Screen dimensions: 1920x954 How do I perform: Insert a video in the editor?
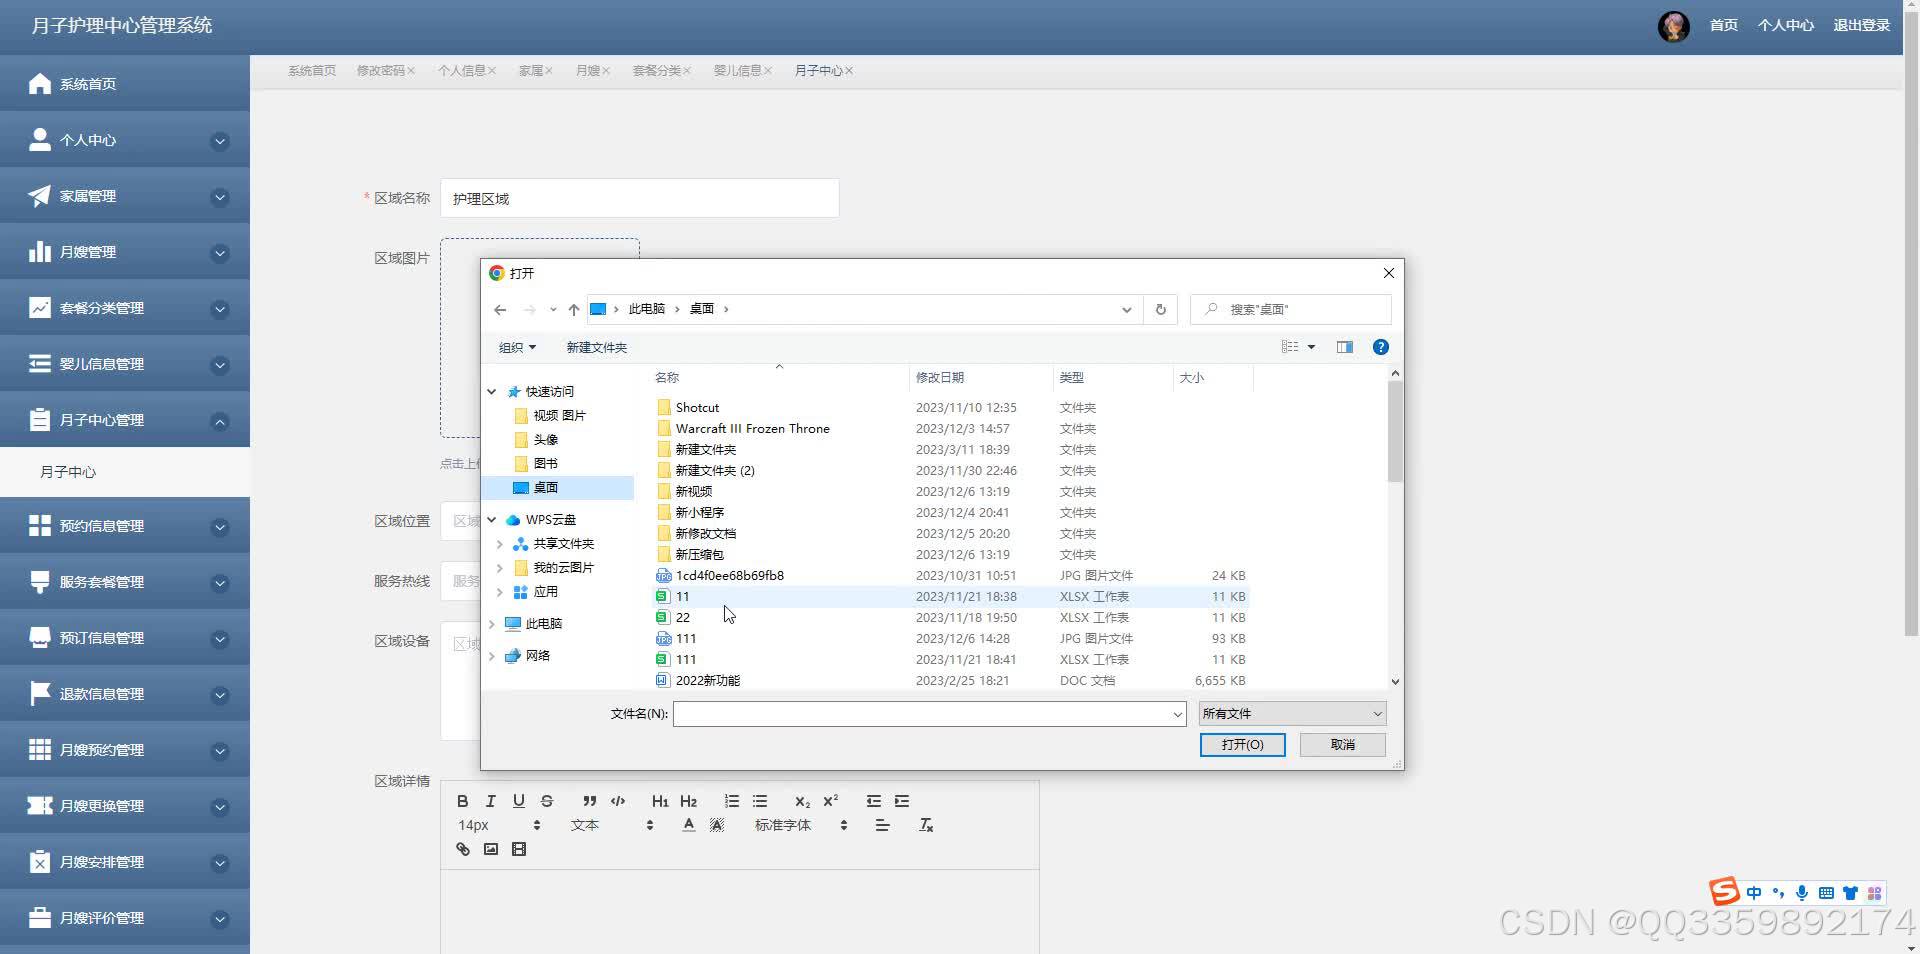click(518, 849)
